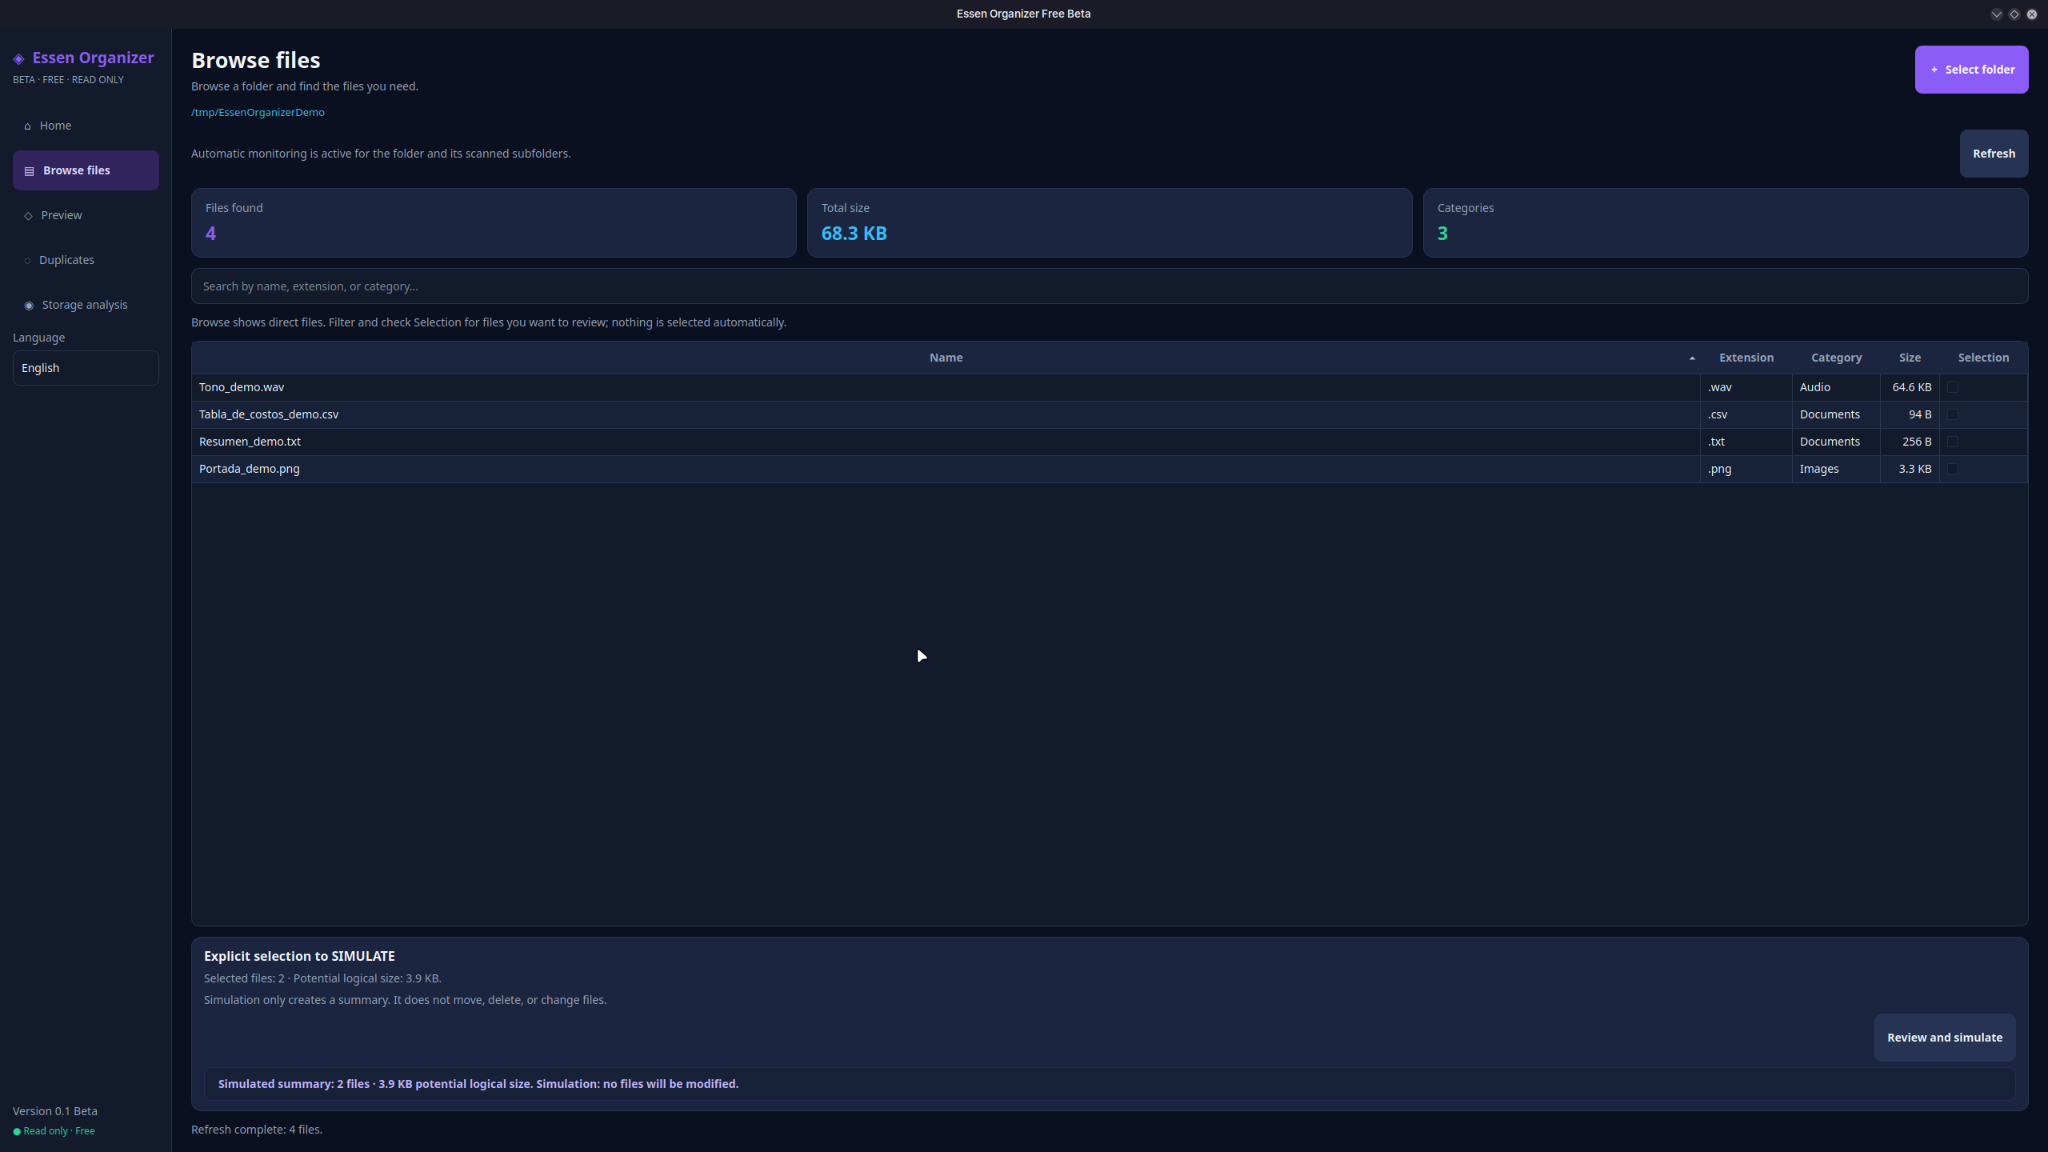The image size is (2048, 1152).
Task: Click the window maximize diamond icon
Action: coord(2014,14)
